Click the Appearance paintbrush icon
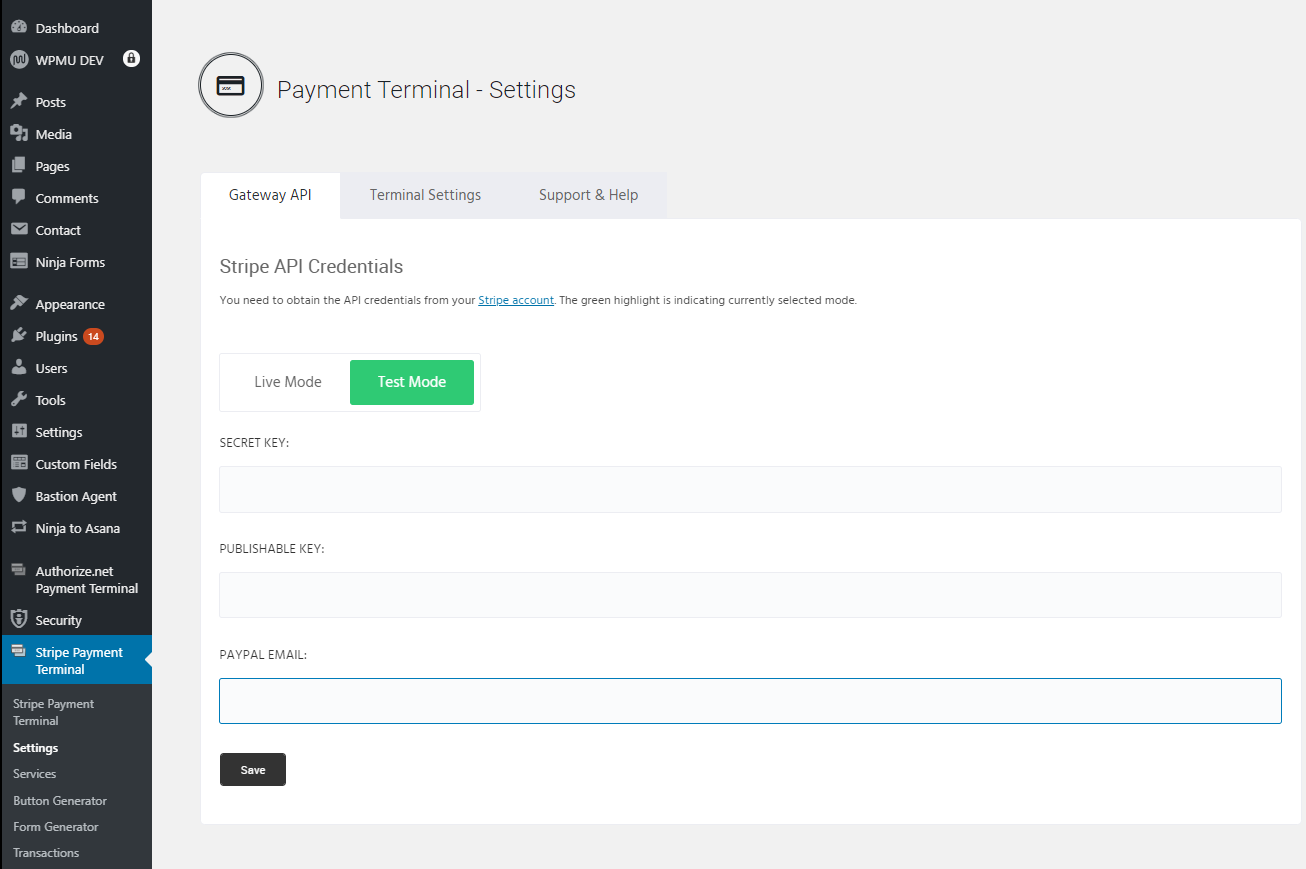The height and width of the screenshot is (869, 1306). pos(18,304)
